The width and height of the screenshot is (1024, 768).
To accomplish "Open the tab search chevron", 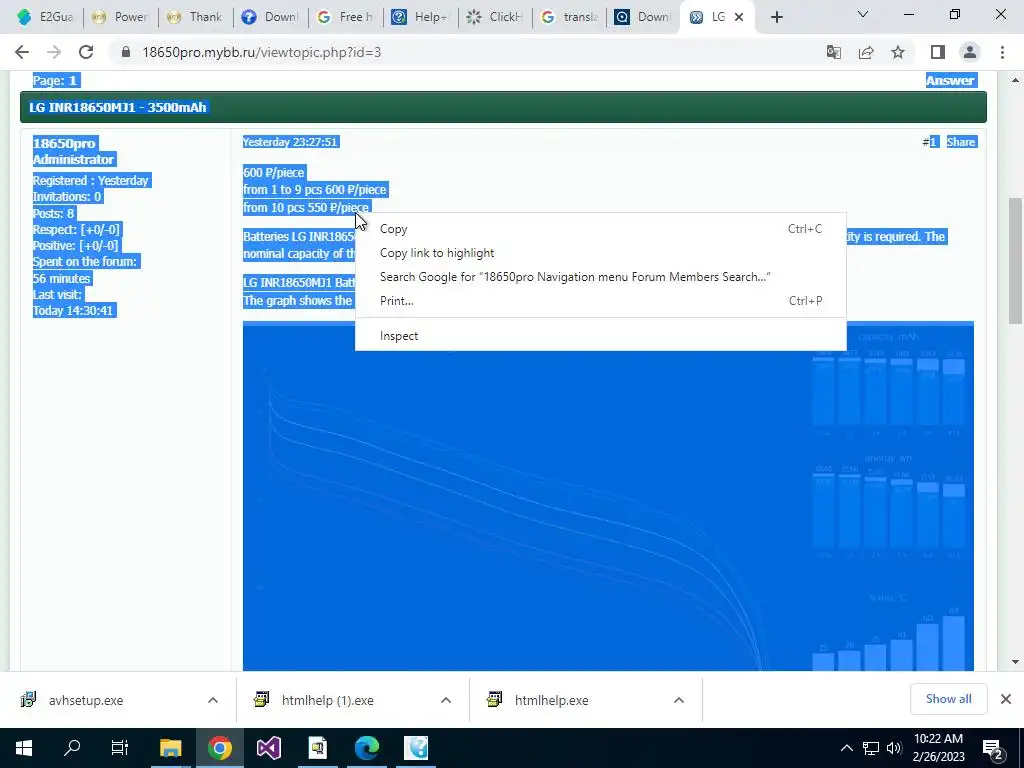I will click(x=863, y=14).
